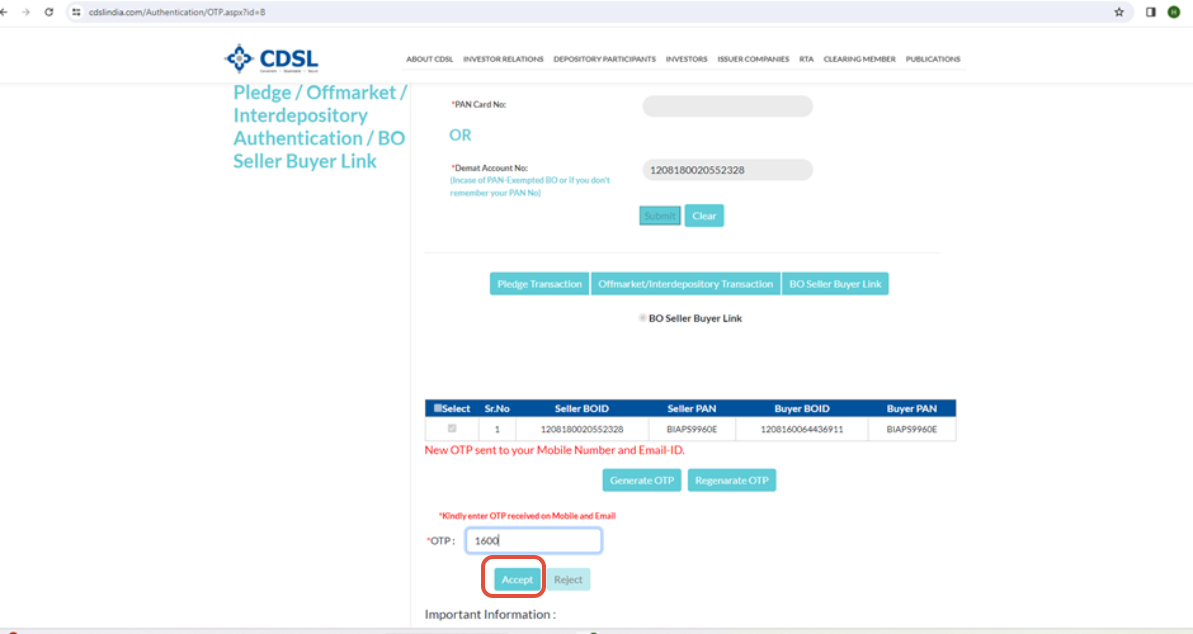Screen dimensions: 1193x634
Task: Open the PUBLICATIONS menu
Action: 933,59
